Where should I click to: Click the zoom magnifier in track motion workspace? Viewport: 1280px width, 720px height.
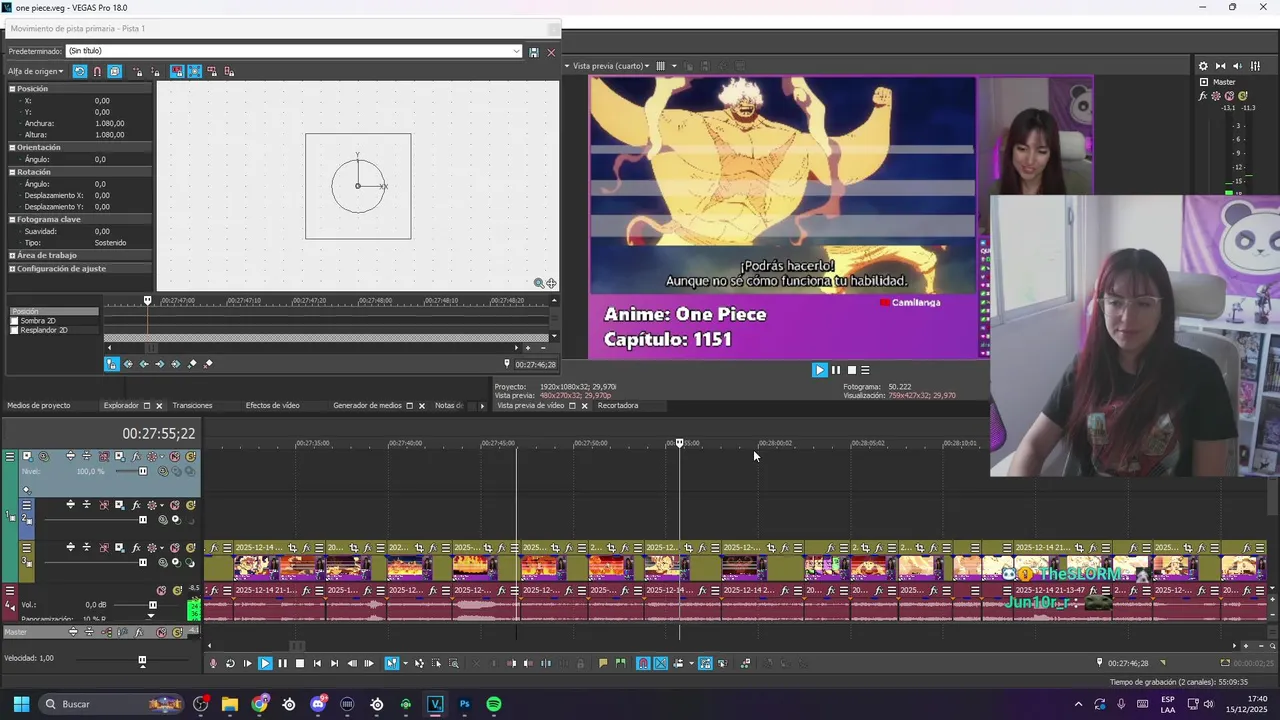(539, 283)
